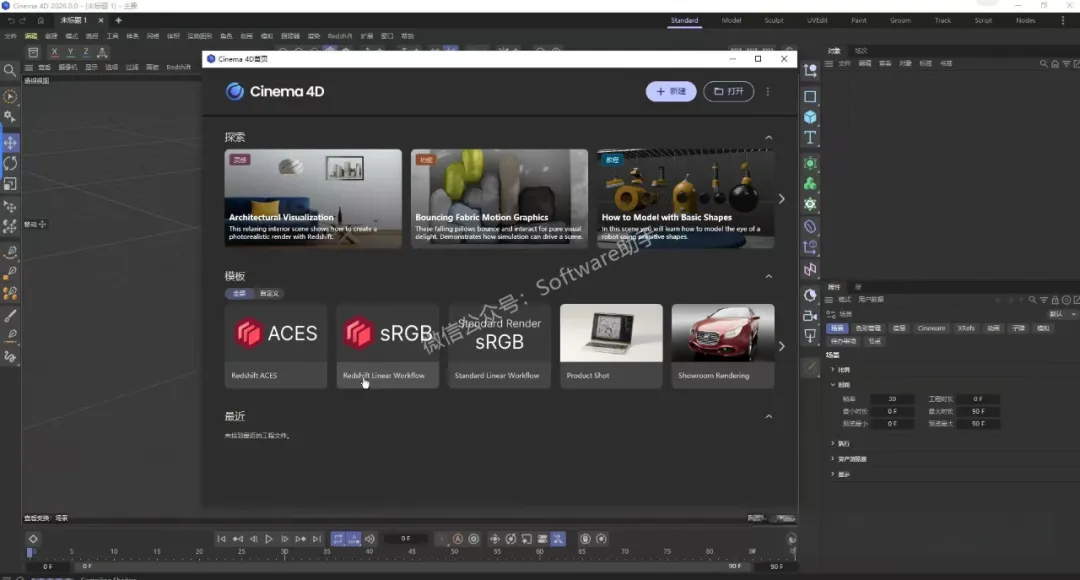Image resolution: width=1080 pixels, height=580 pixels.
Task: Click the coordinate system icon beside Z
Action: (102, 52)
